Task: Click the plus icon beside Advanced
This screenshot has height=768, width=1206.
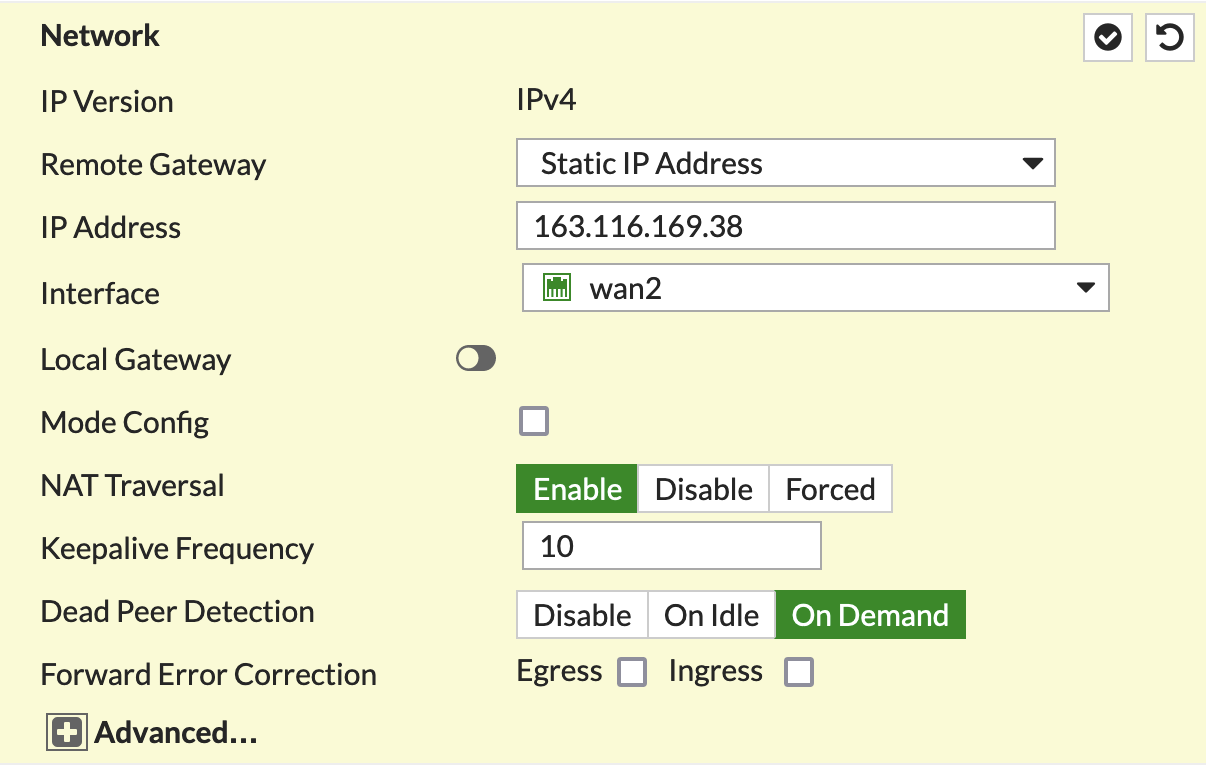Action: [x=67, y=733]
